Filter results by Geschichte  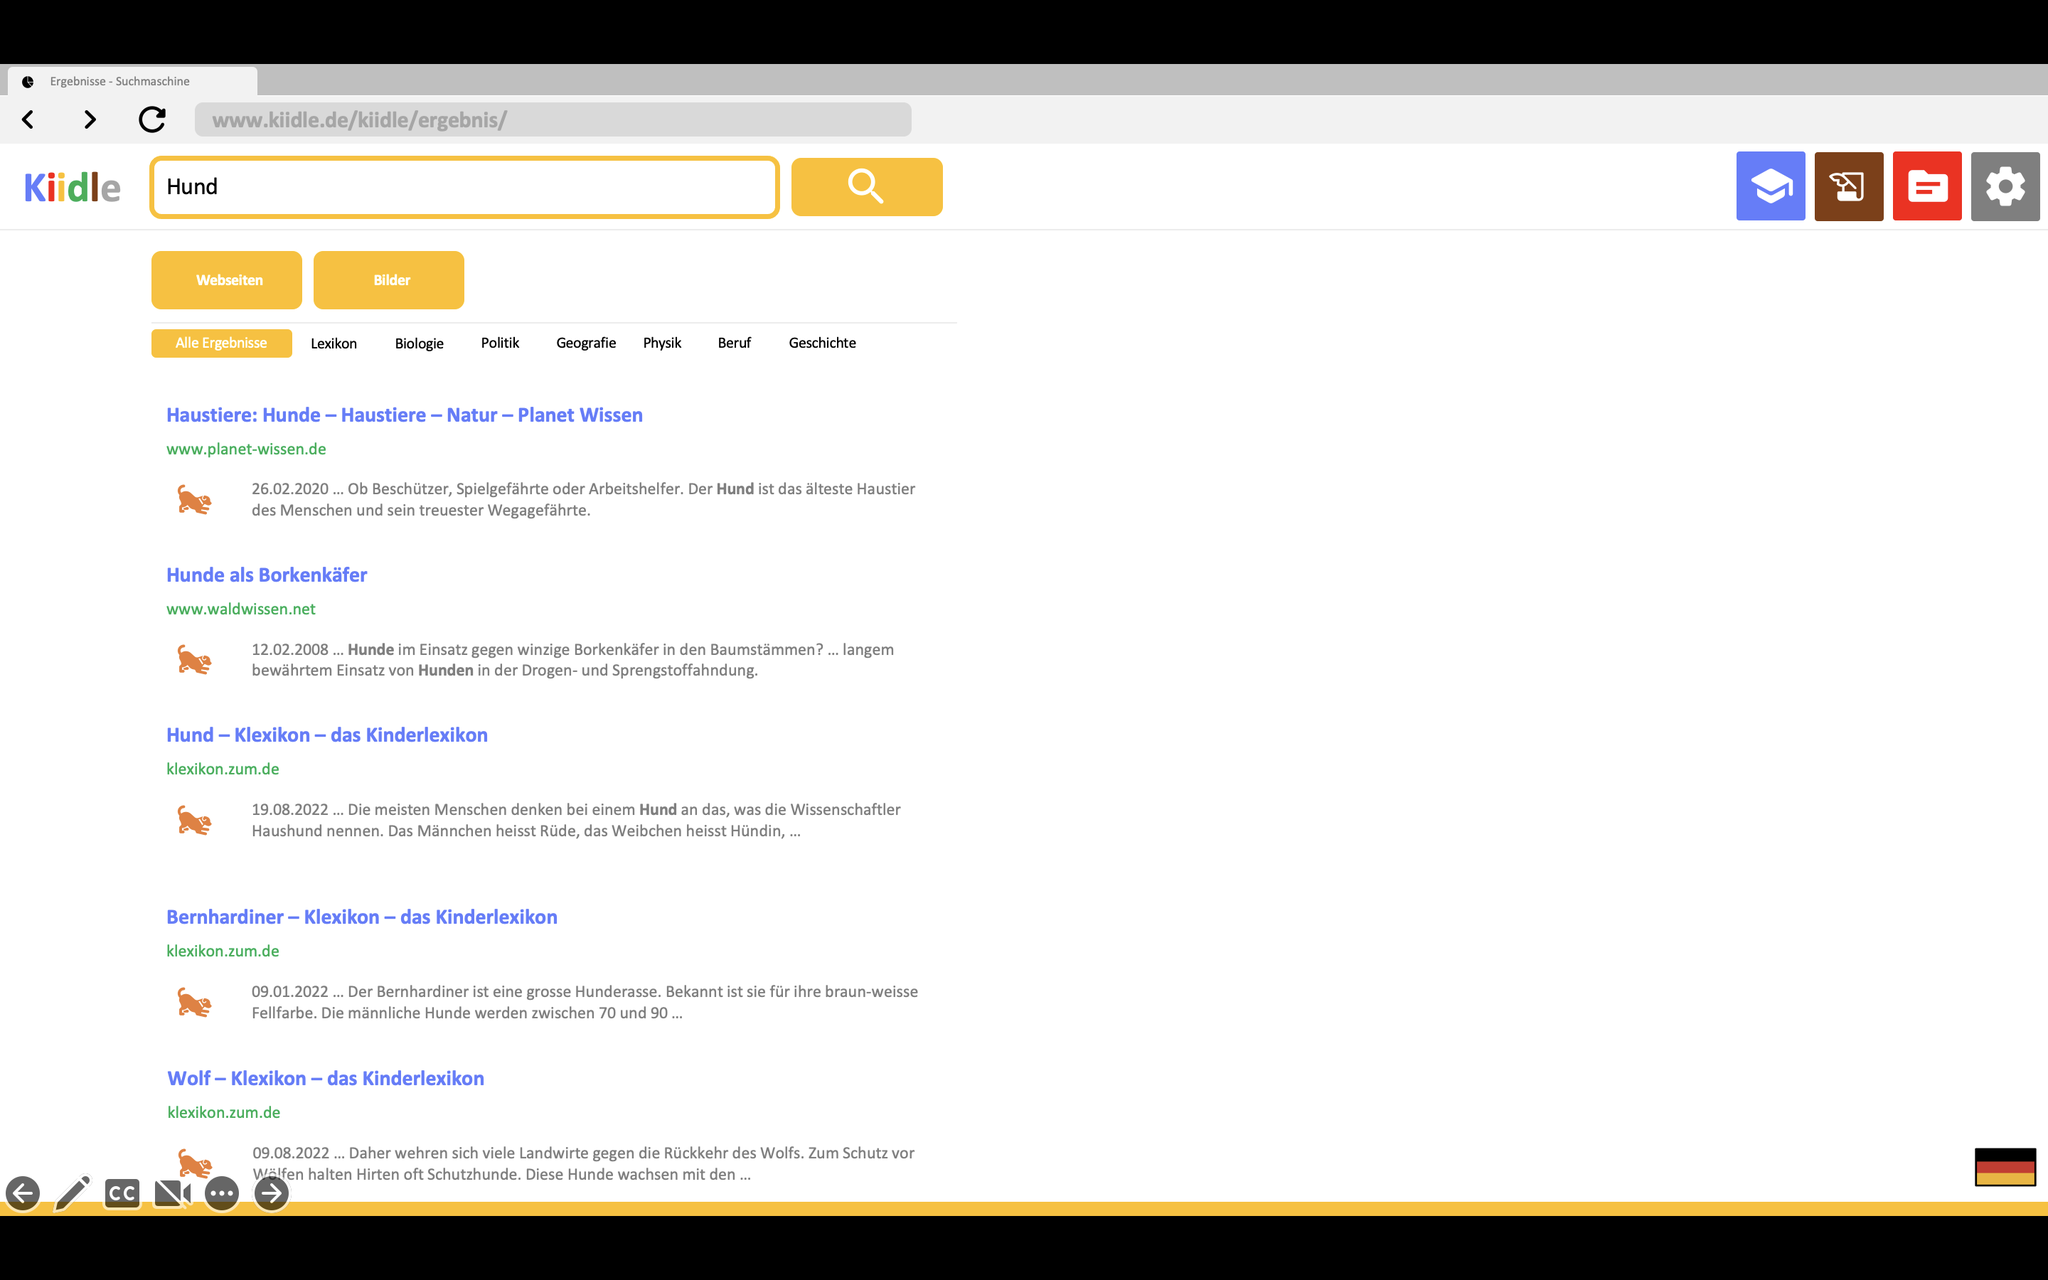(x=822, y=342)
